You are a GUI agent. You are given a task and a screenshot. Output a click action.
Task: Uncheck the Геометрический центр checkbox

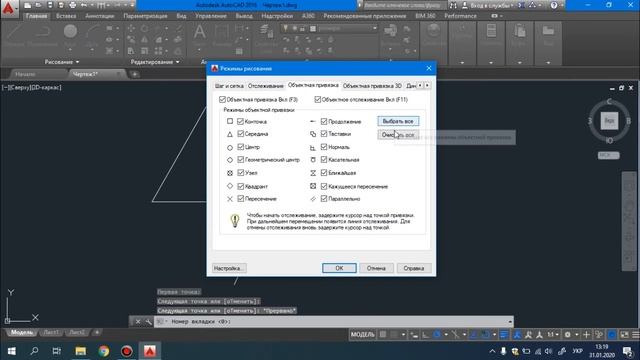240,160
